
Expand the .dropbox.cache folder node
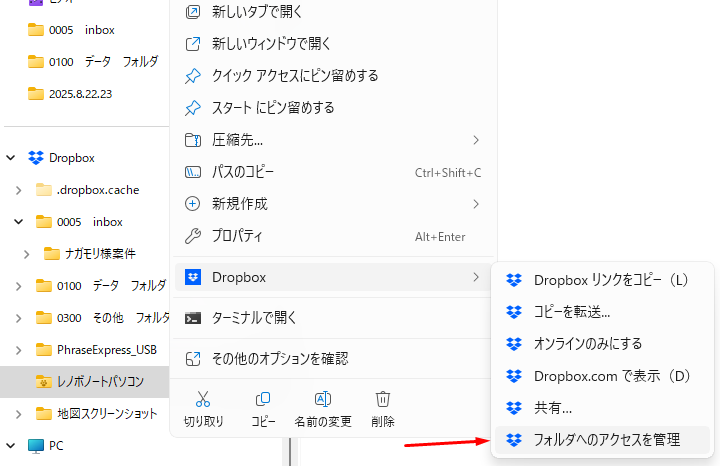pyautogui.click(x=18, y=190)
